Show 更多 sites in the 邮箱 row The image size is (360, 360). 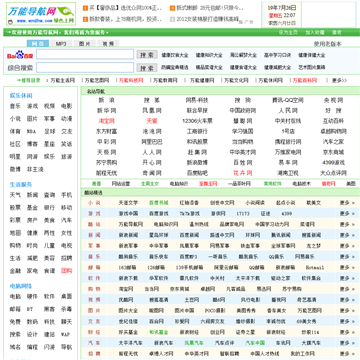(x=347, y=267)
